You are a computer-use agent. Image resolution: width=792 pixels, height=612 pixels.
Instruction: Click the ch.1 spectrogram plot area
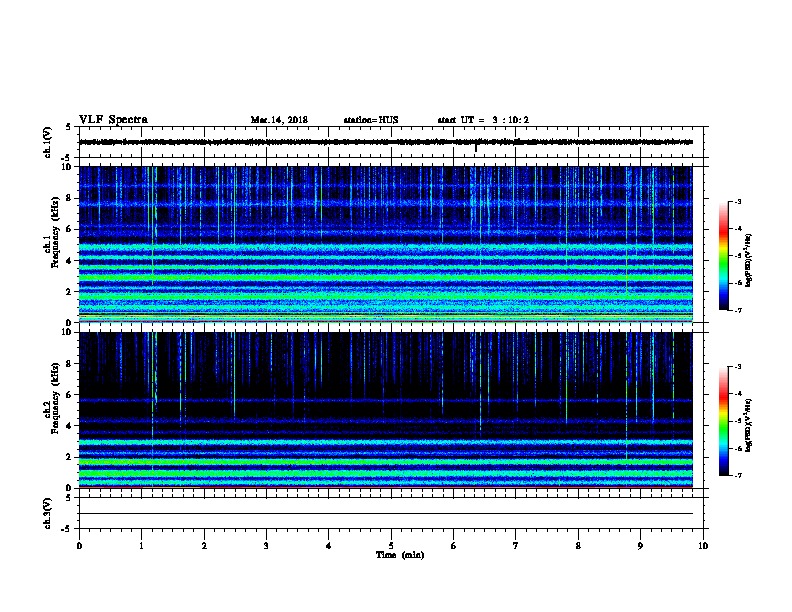point(386,244)
